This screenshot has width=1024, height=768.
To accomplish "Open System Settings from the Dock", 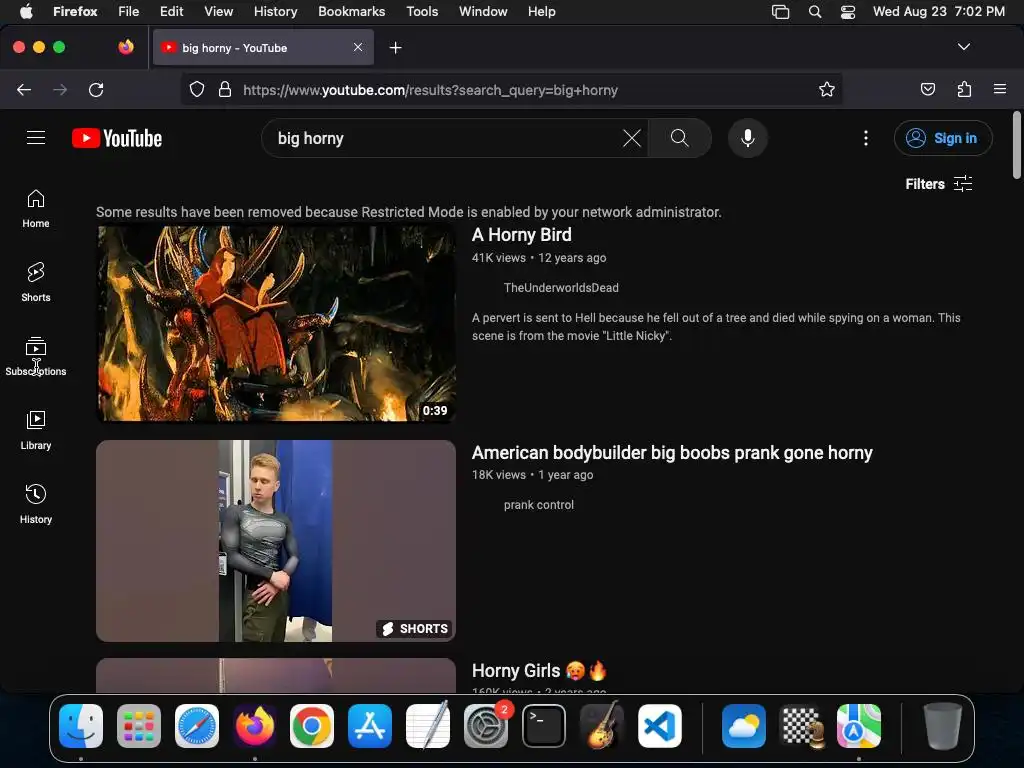I will pyautogui.click(x=485, y=726).
